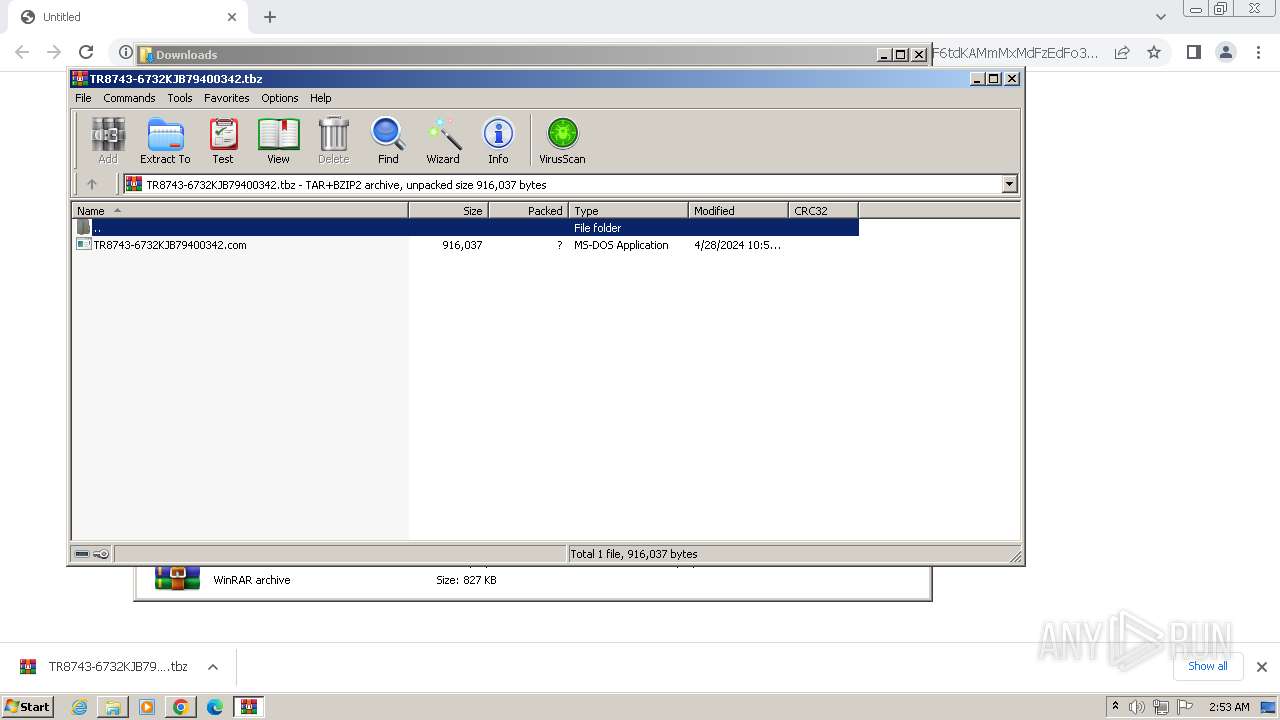
Task: Click the status bar drive/key icon
Action: [92, 553]
